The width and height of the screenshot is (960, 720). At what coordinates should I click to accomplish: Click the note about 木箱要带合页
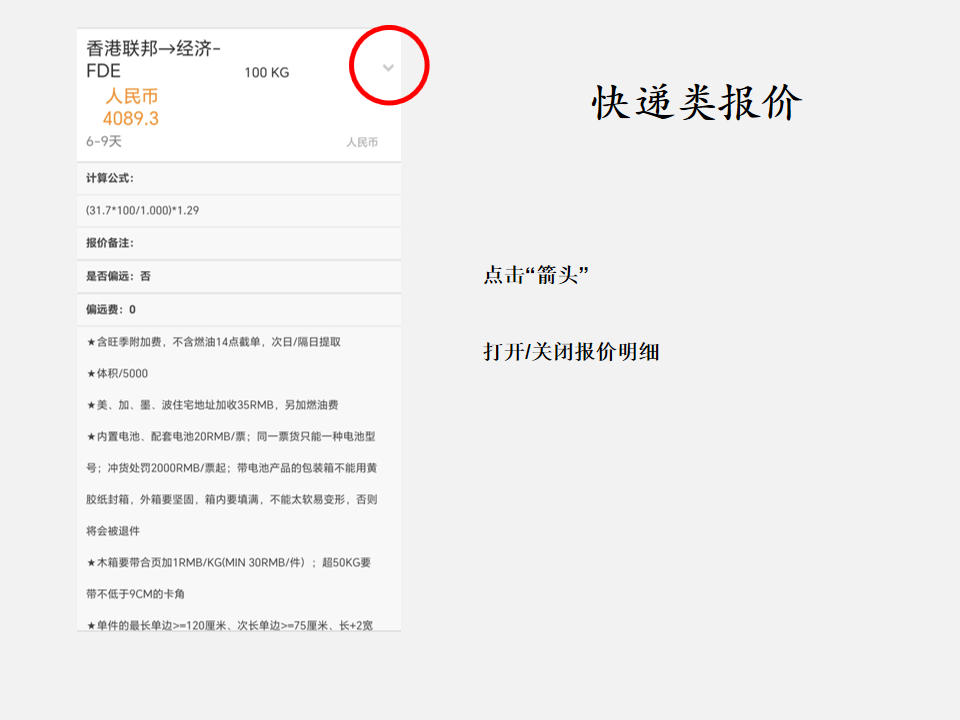coord(229,563)
